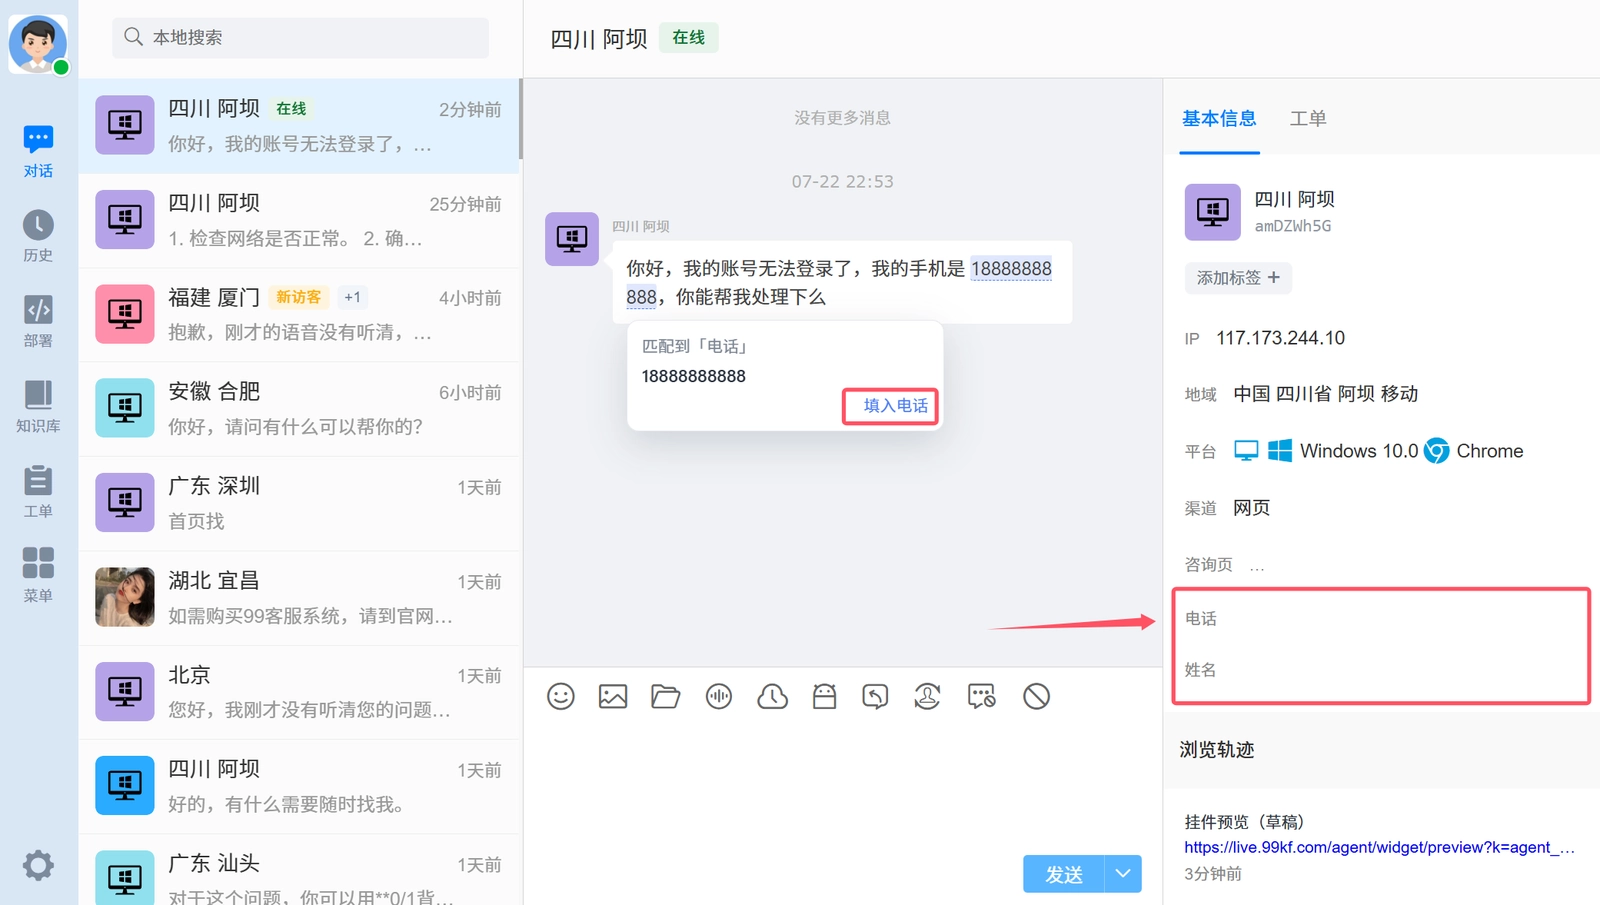This screenshot has width=1600, height=905.
Task: Click the conversation list scrollbar
Action: click(520, 119)
